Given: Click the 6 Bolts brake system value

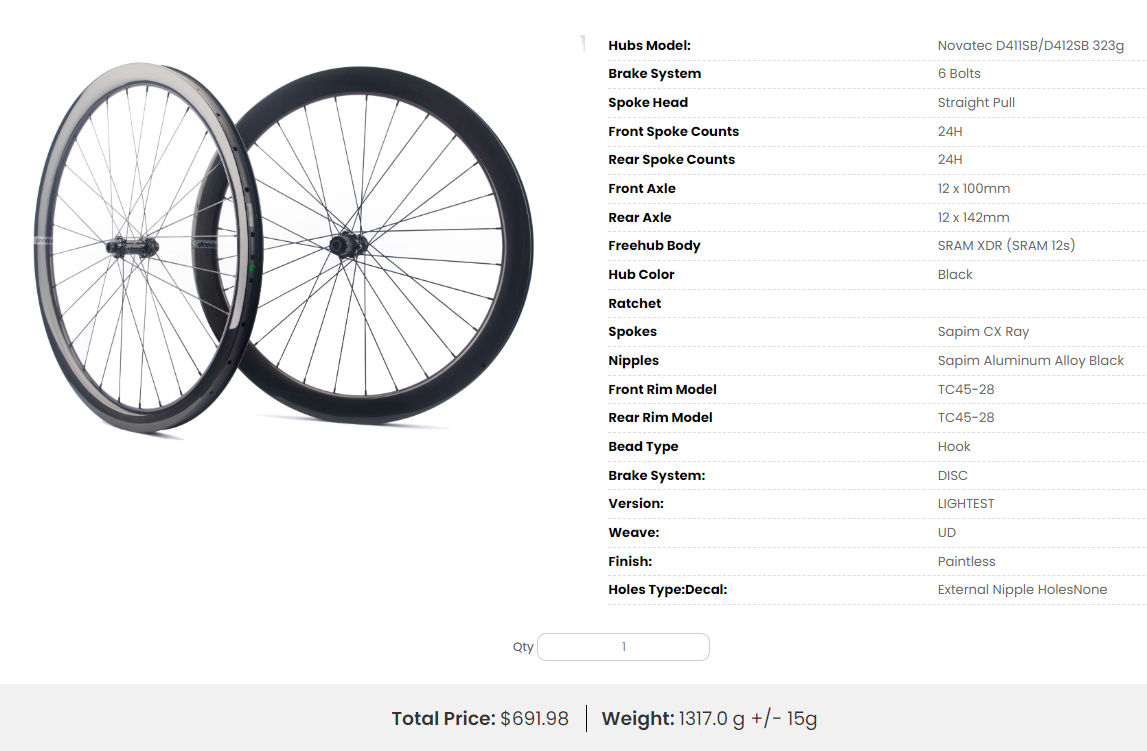Looking at the screenshot, I should [959, 74].
